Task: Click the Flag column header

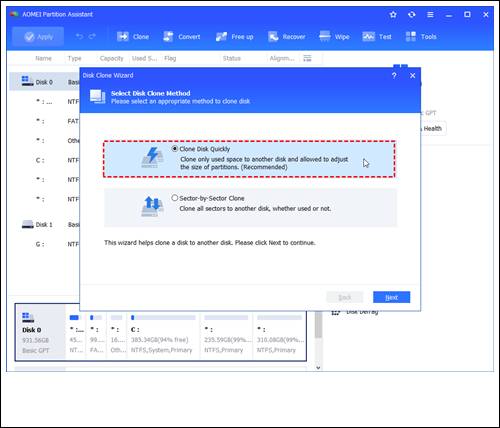Action: coord(170,58)
